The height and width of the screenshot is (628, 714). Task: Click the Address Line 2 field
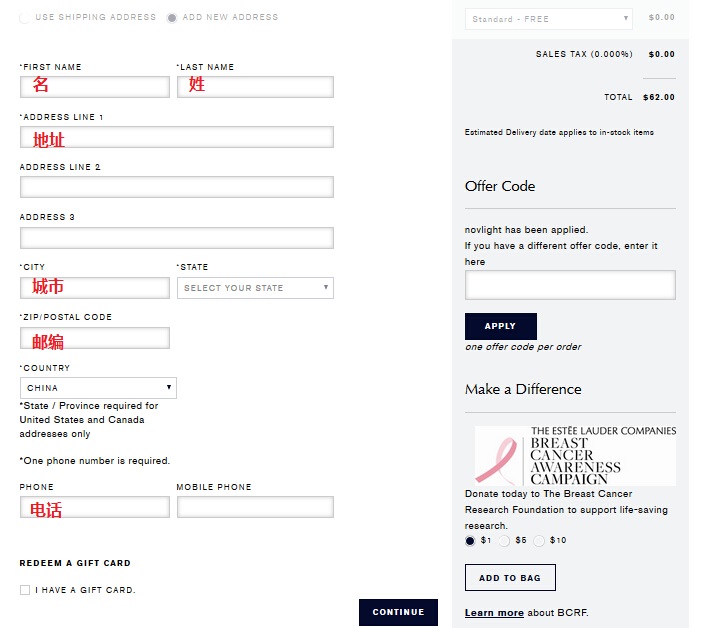click(177, 187)
